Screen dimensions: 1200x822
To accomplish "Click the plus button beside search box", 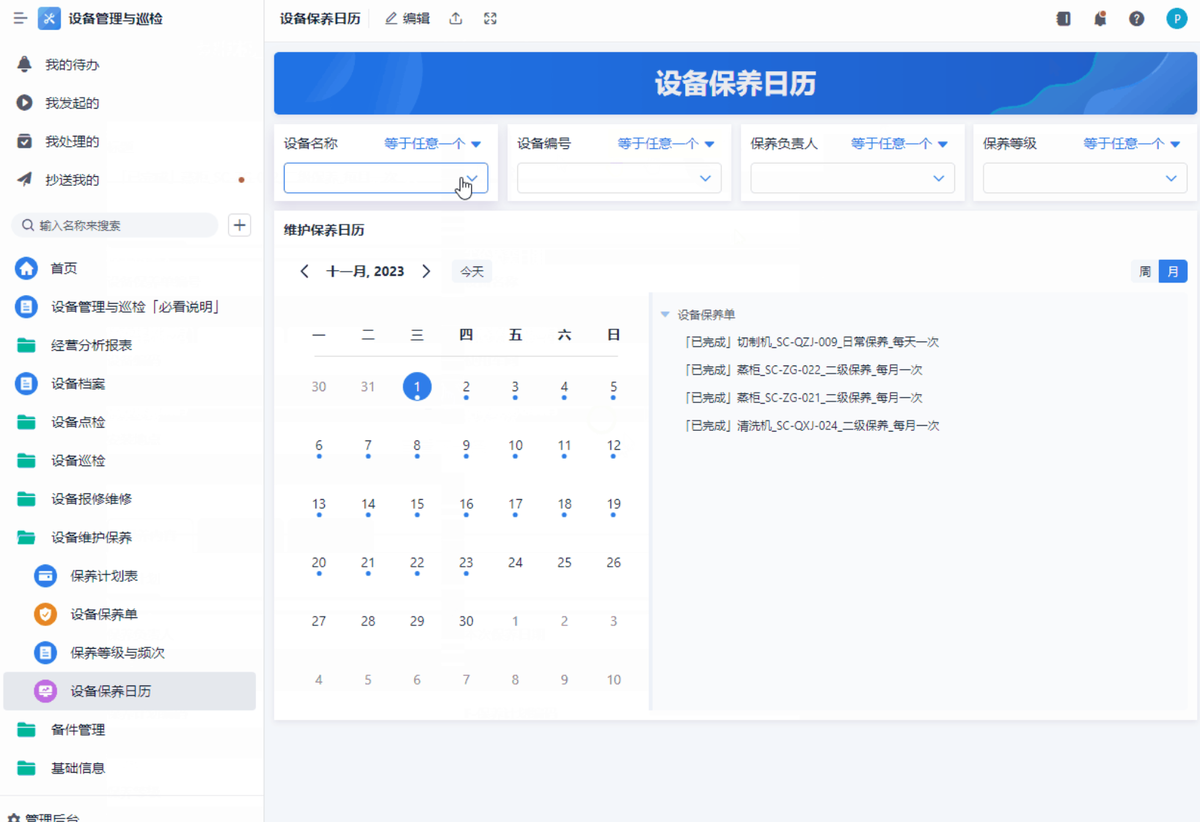I will click(239, 225).
